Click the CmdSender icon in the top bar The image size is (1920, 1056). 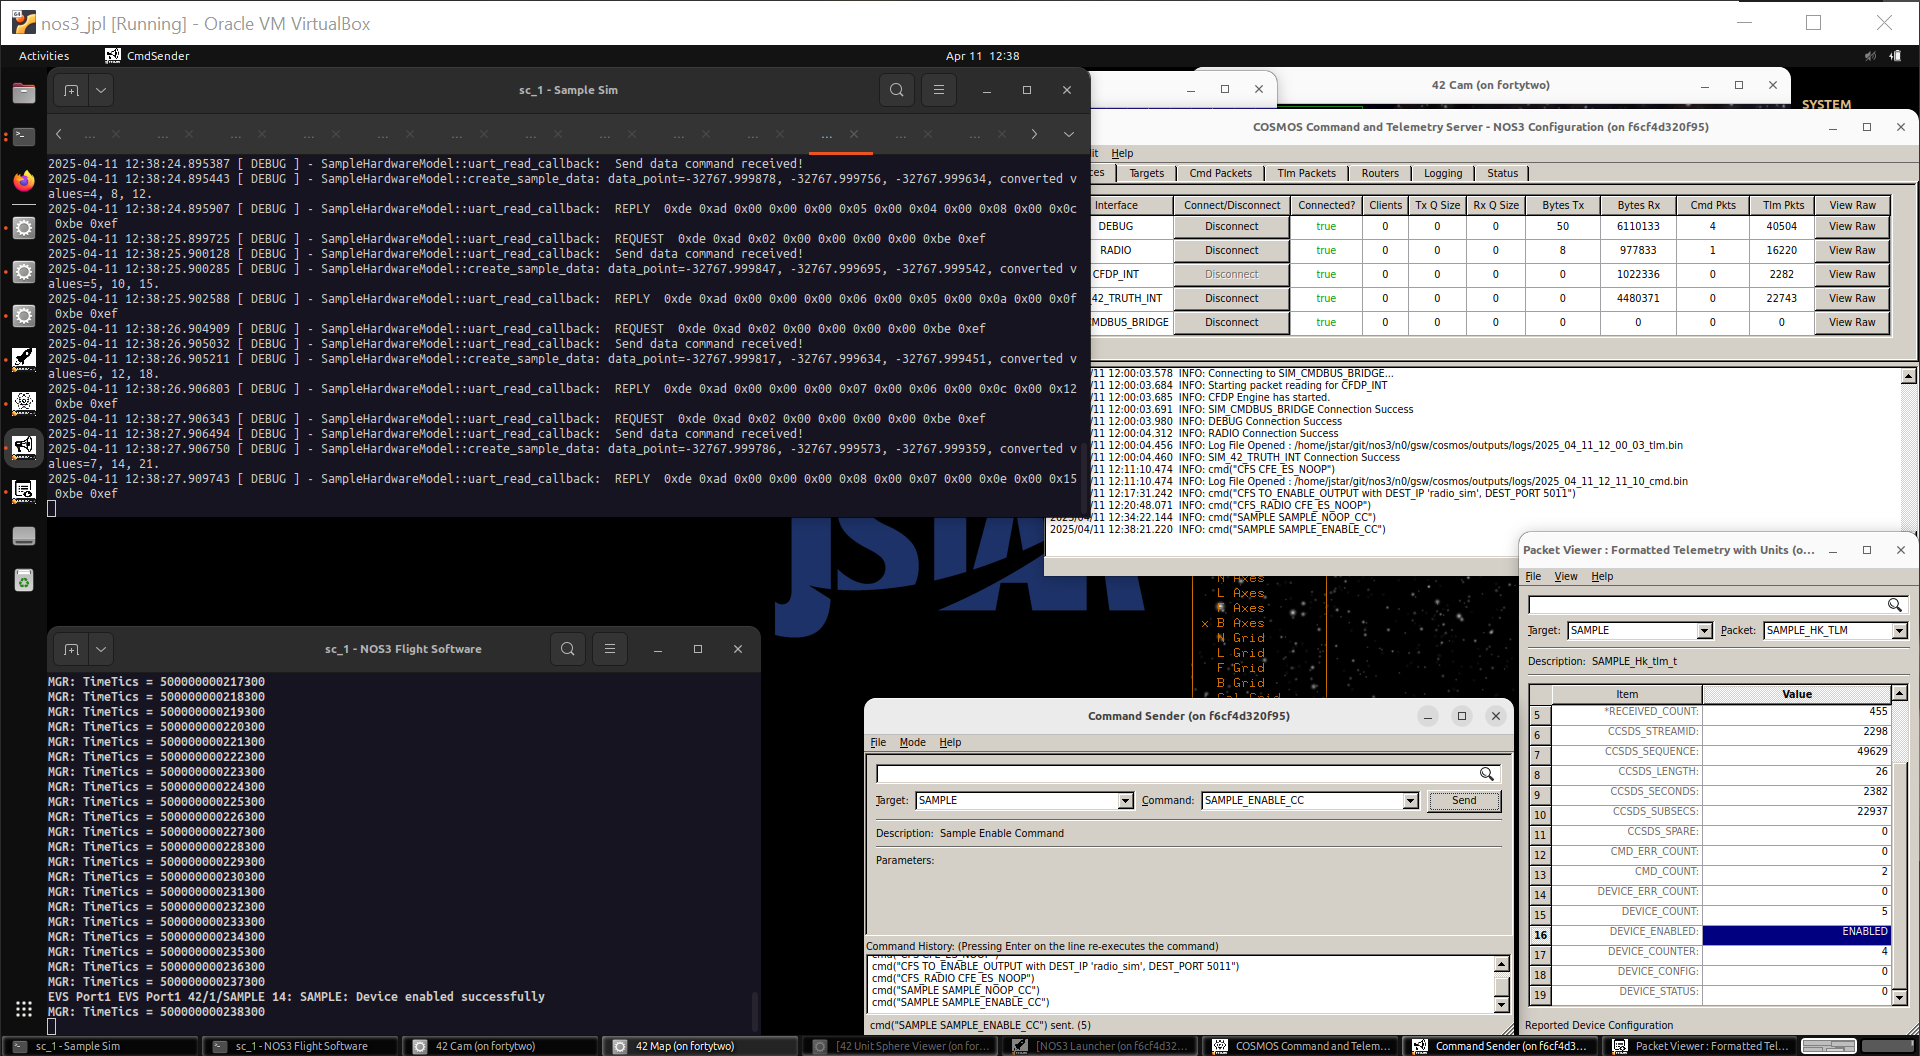coord(113,56)
